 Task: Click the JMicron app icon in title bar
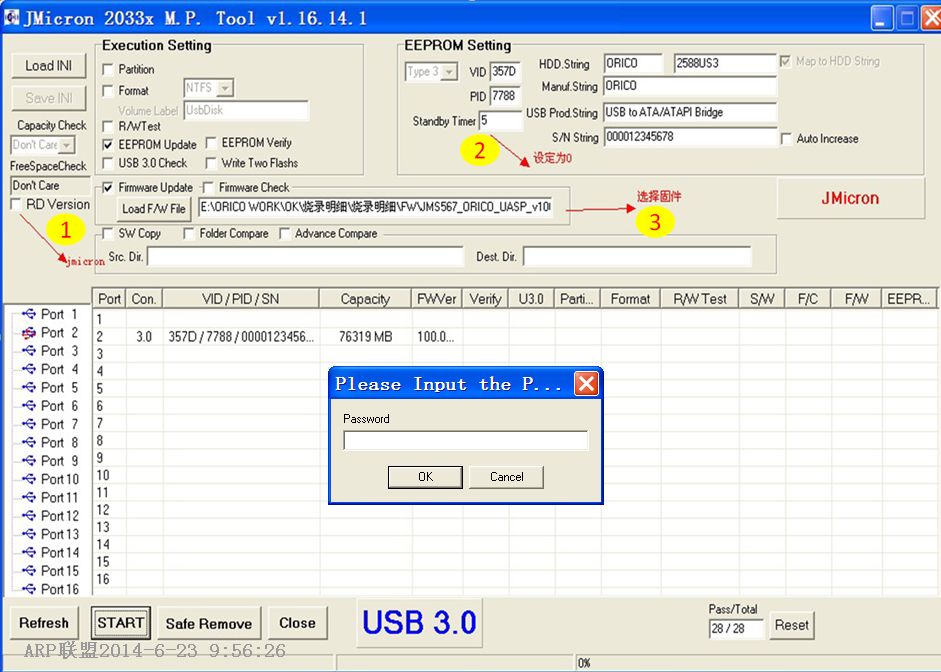click(x=11, y=17)
